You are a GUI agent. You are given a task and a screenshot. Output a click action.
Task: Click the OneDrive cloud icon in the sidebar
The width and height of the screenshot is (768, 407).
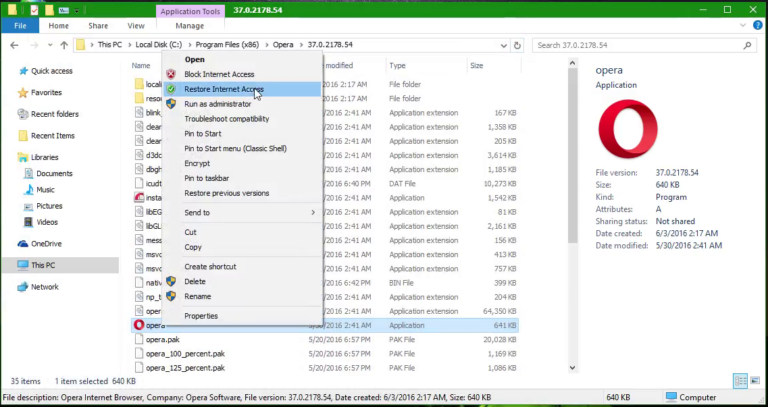click(22, 243)
